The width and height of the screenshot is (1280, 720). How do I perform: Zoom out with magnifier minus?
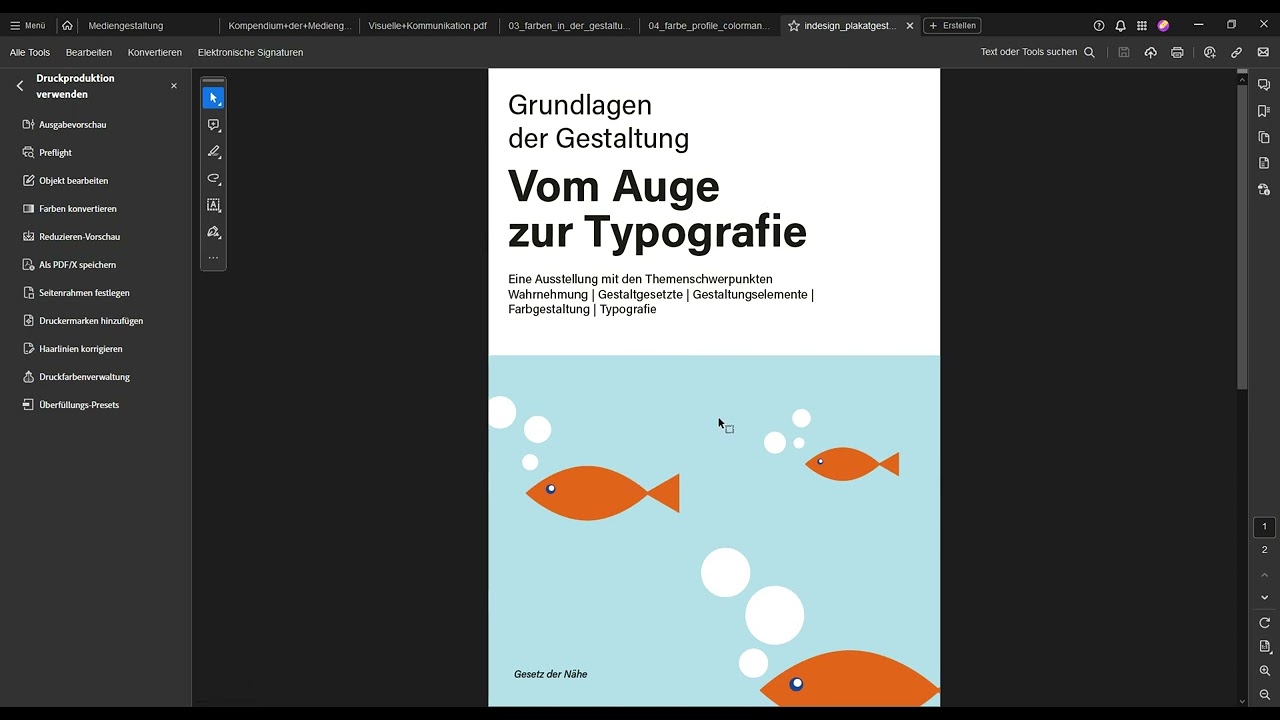point(1264,695)
